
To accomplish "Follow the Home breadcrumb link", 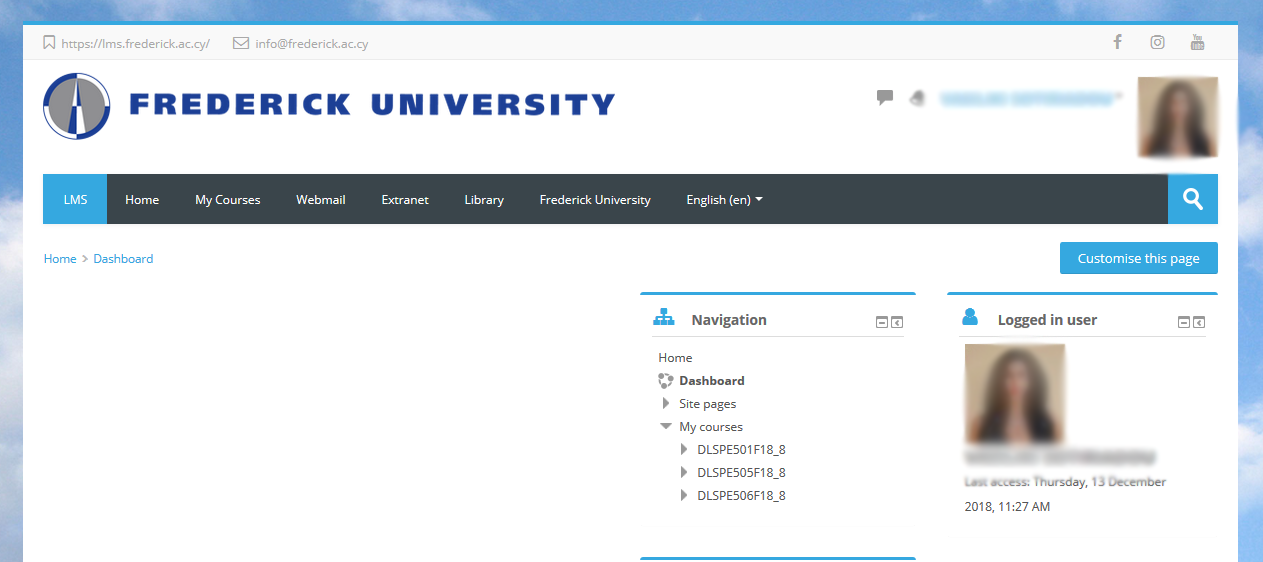I will click(x=60, y=258).
